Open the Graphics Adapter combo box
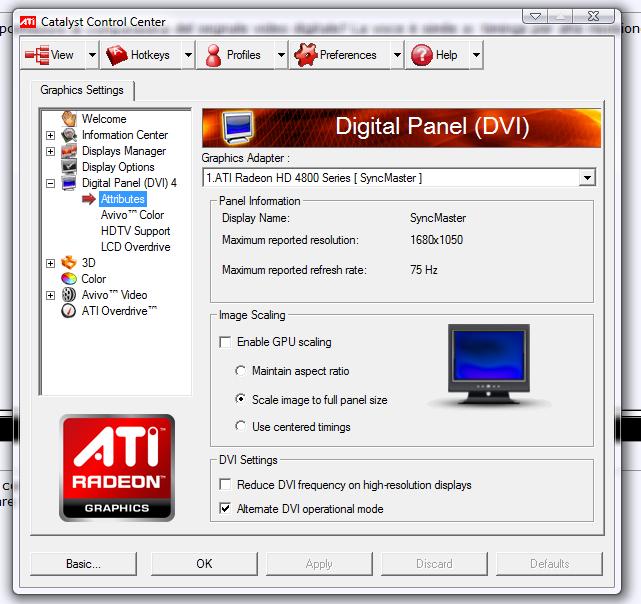The image size is (641, 604). pyautogui.click(x=399, y=178)
